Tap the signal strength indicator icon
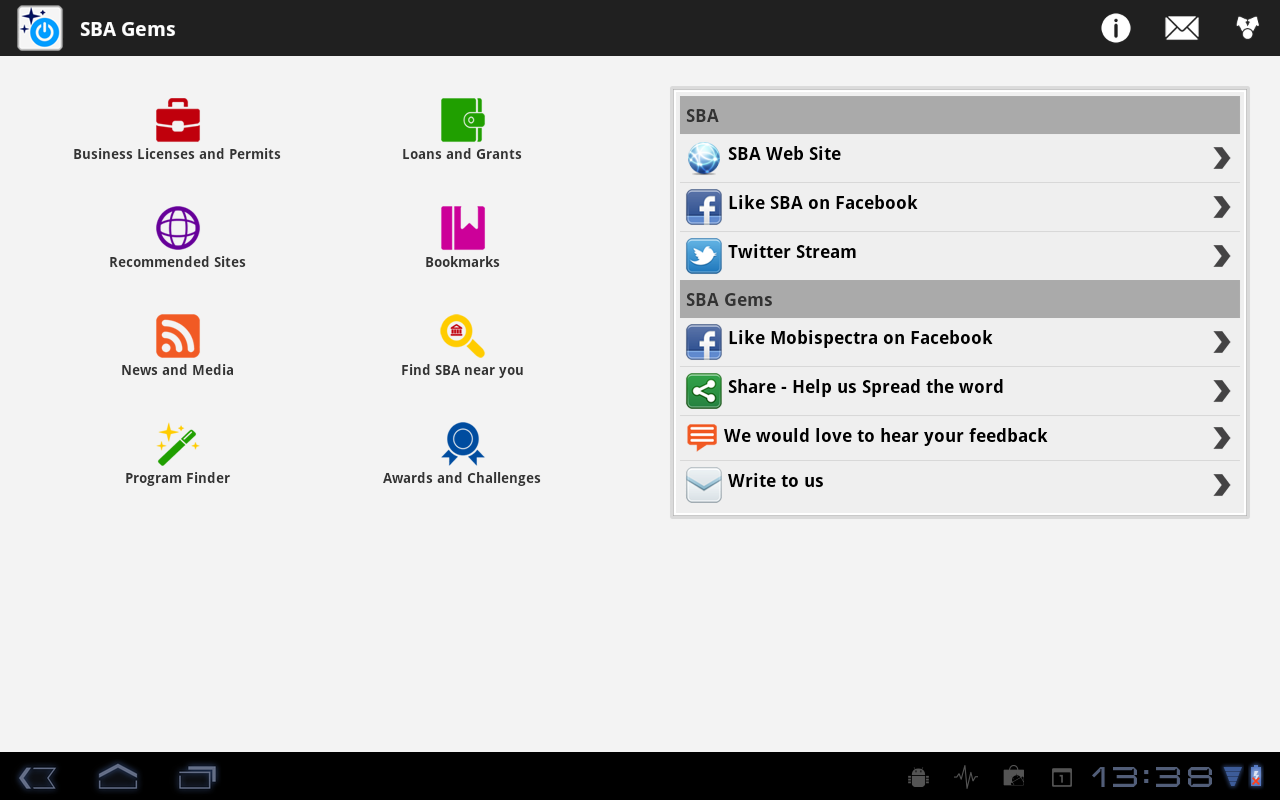Viewport: 1280px width, 800px height. pyautogui.click(x=1233, y=777)
